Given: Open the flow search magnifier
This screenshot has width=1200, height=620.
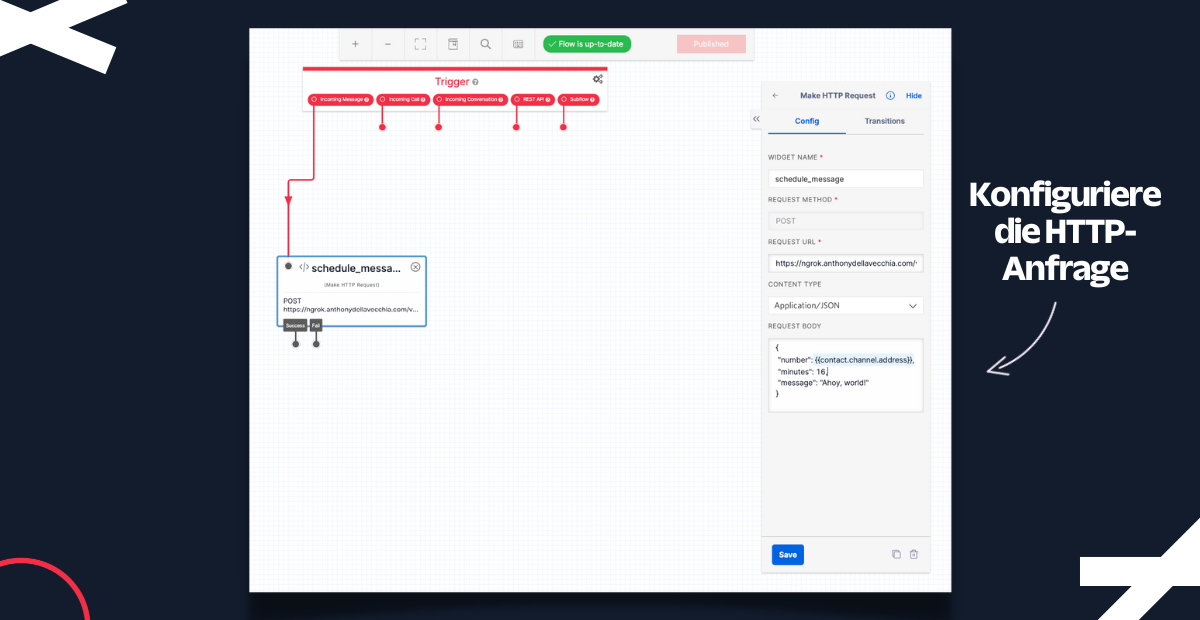Looking at the screenshot, I should pyautogui.click(x=485, y=44).
